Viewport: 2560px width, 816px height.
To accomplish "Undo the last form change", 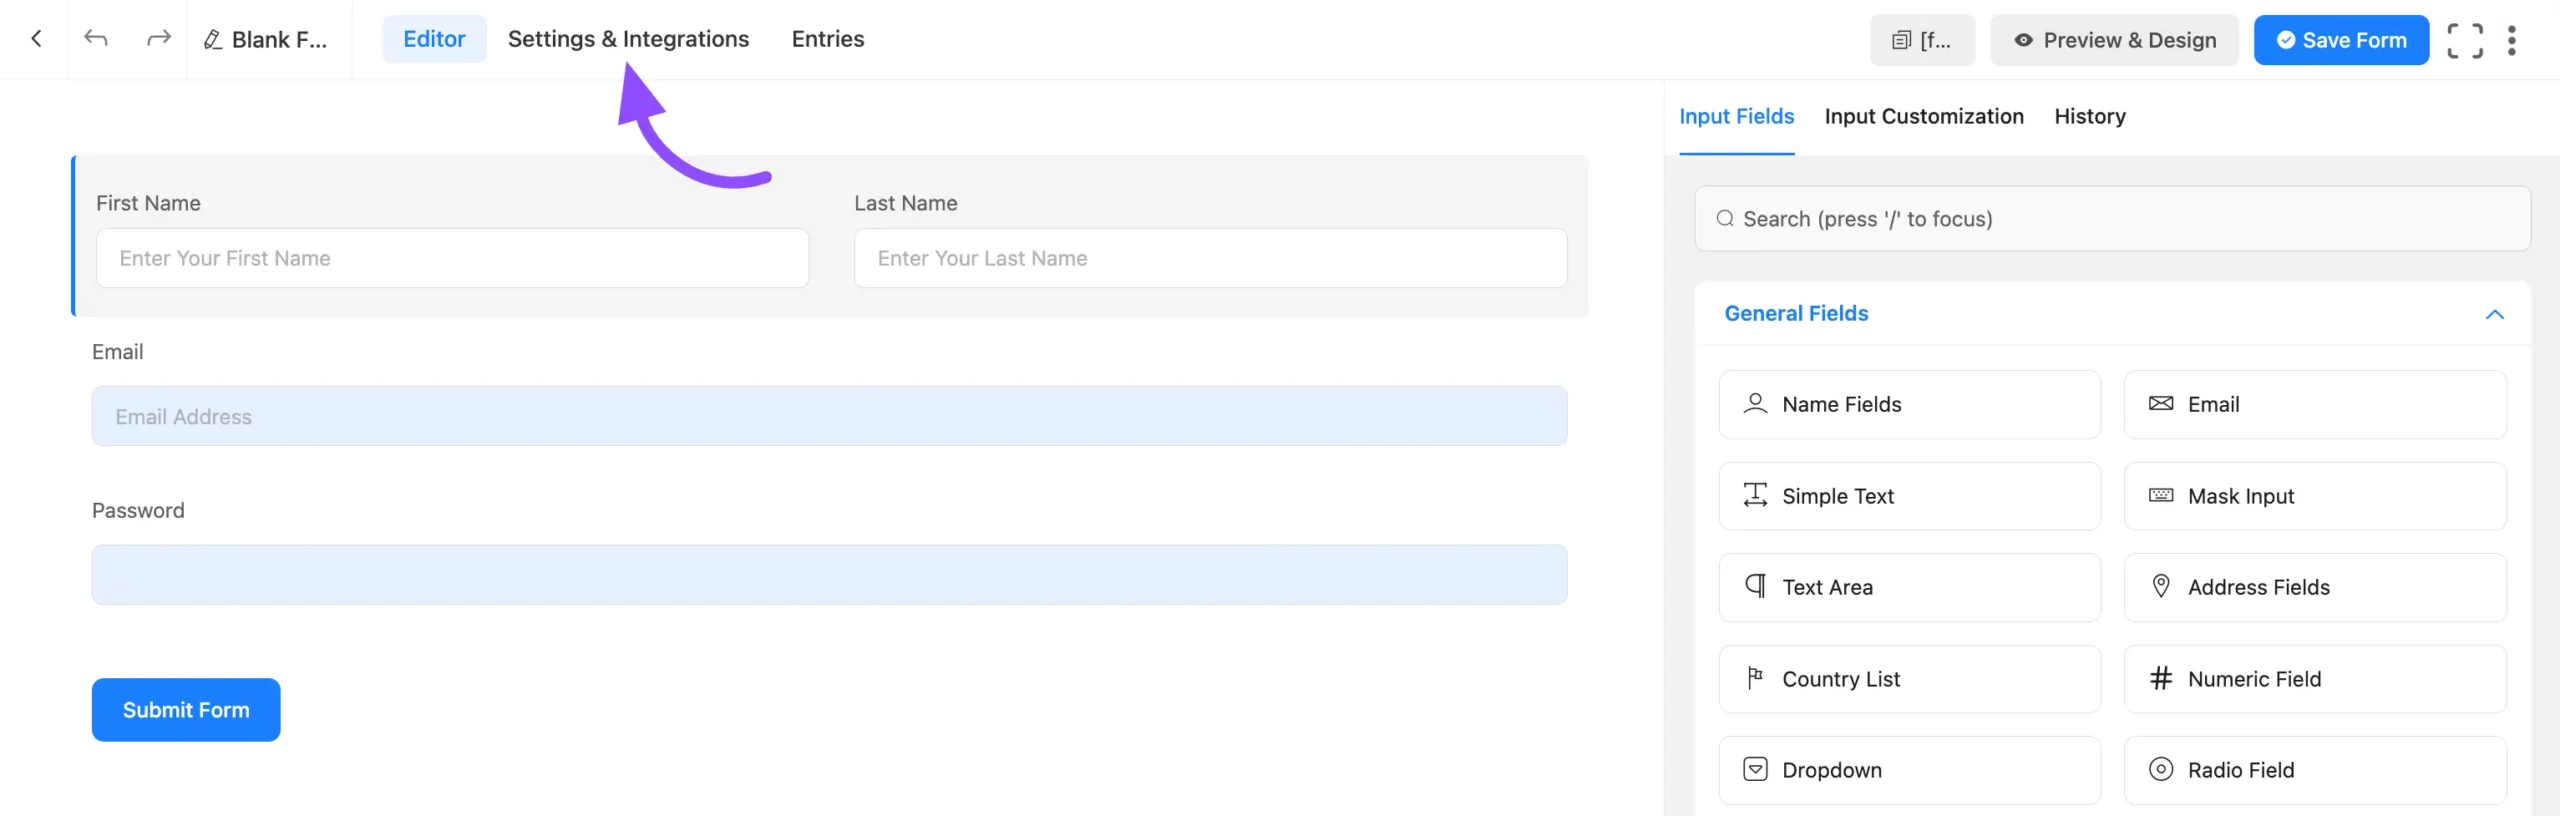I will click(x=96, y=39).
